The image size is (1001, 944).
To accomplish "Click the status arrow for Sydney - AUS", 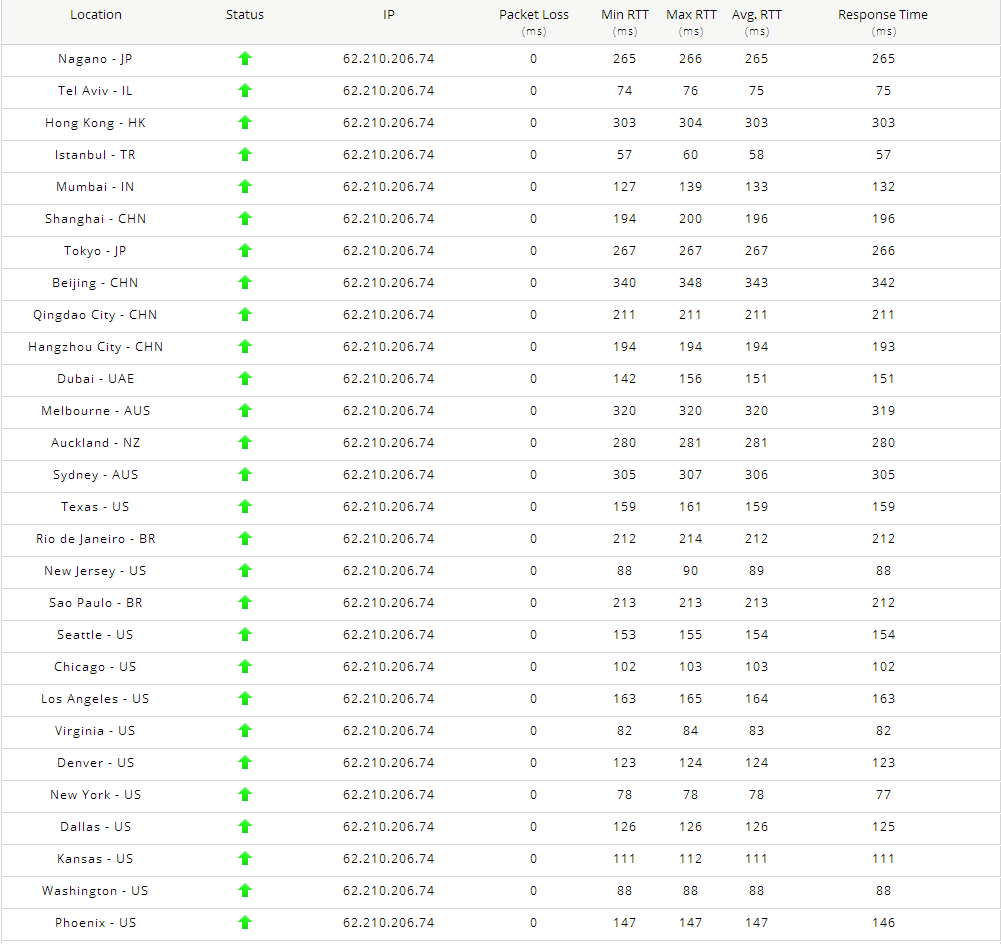I will click(245, 475).
